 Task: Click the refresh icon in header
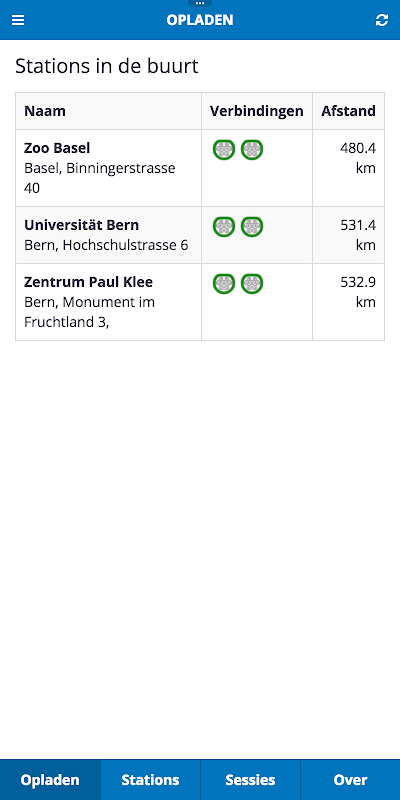(382, 20)
